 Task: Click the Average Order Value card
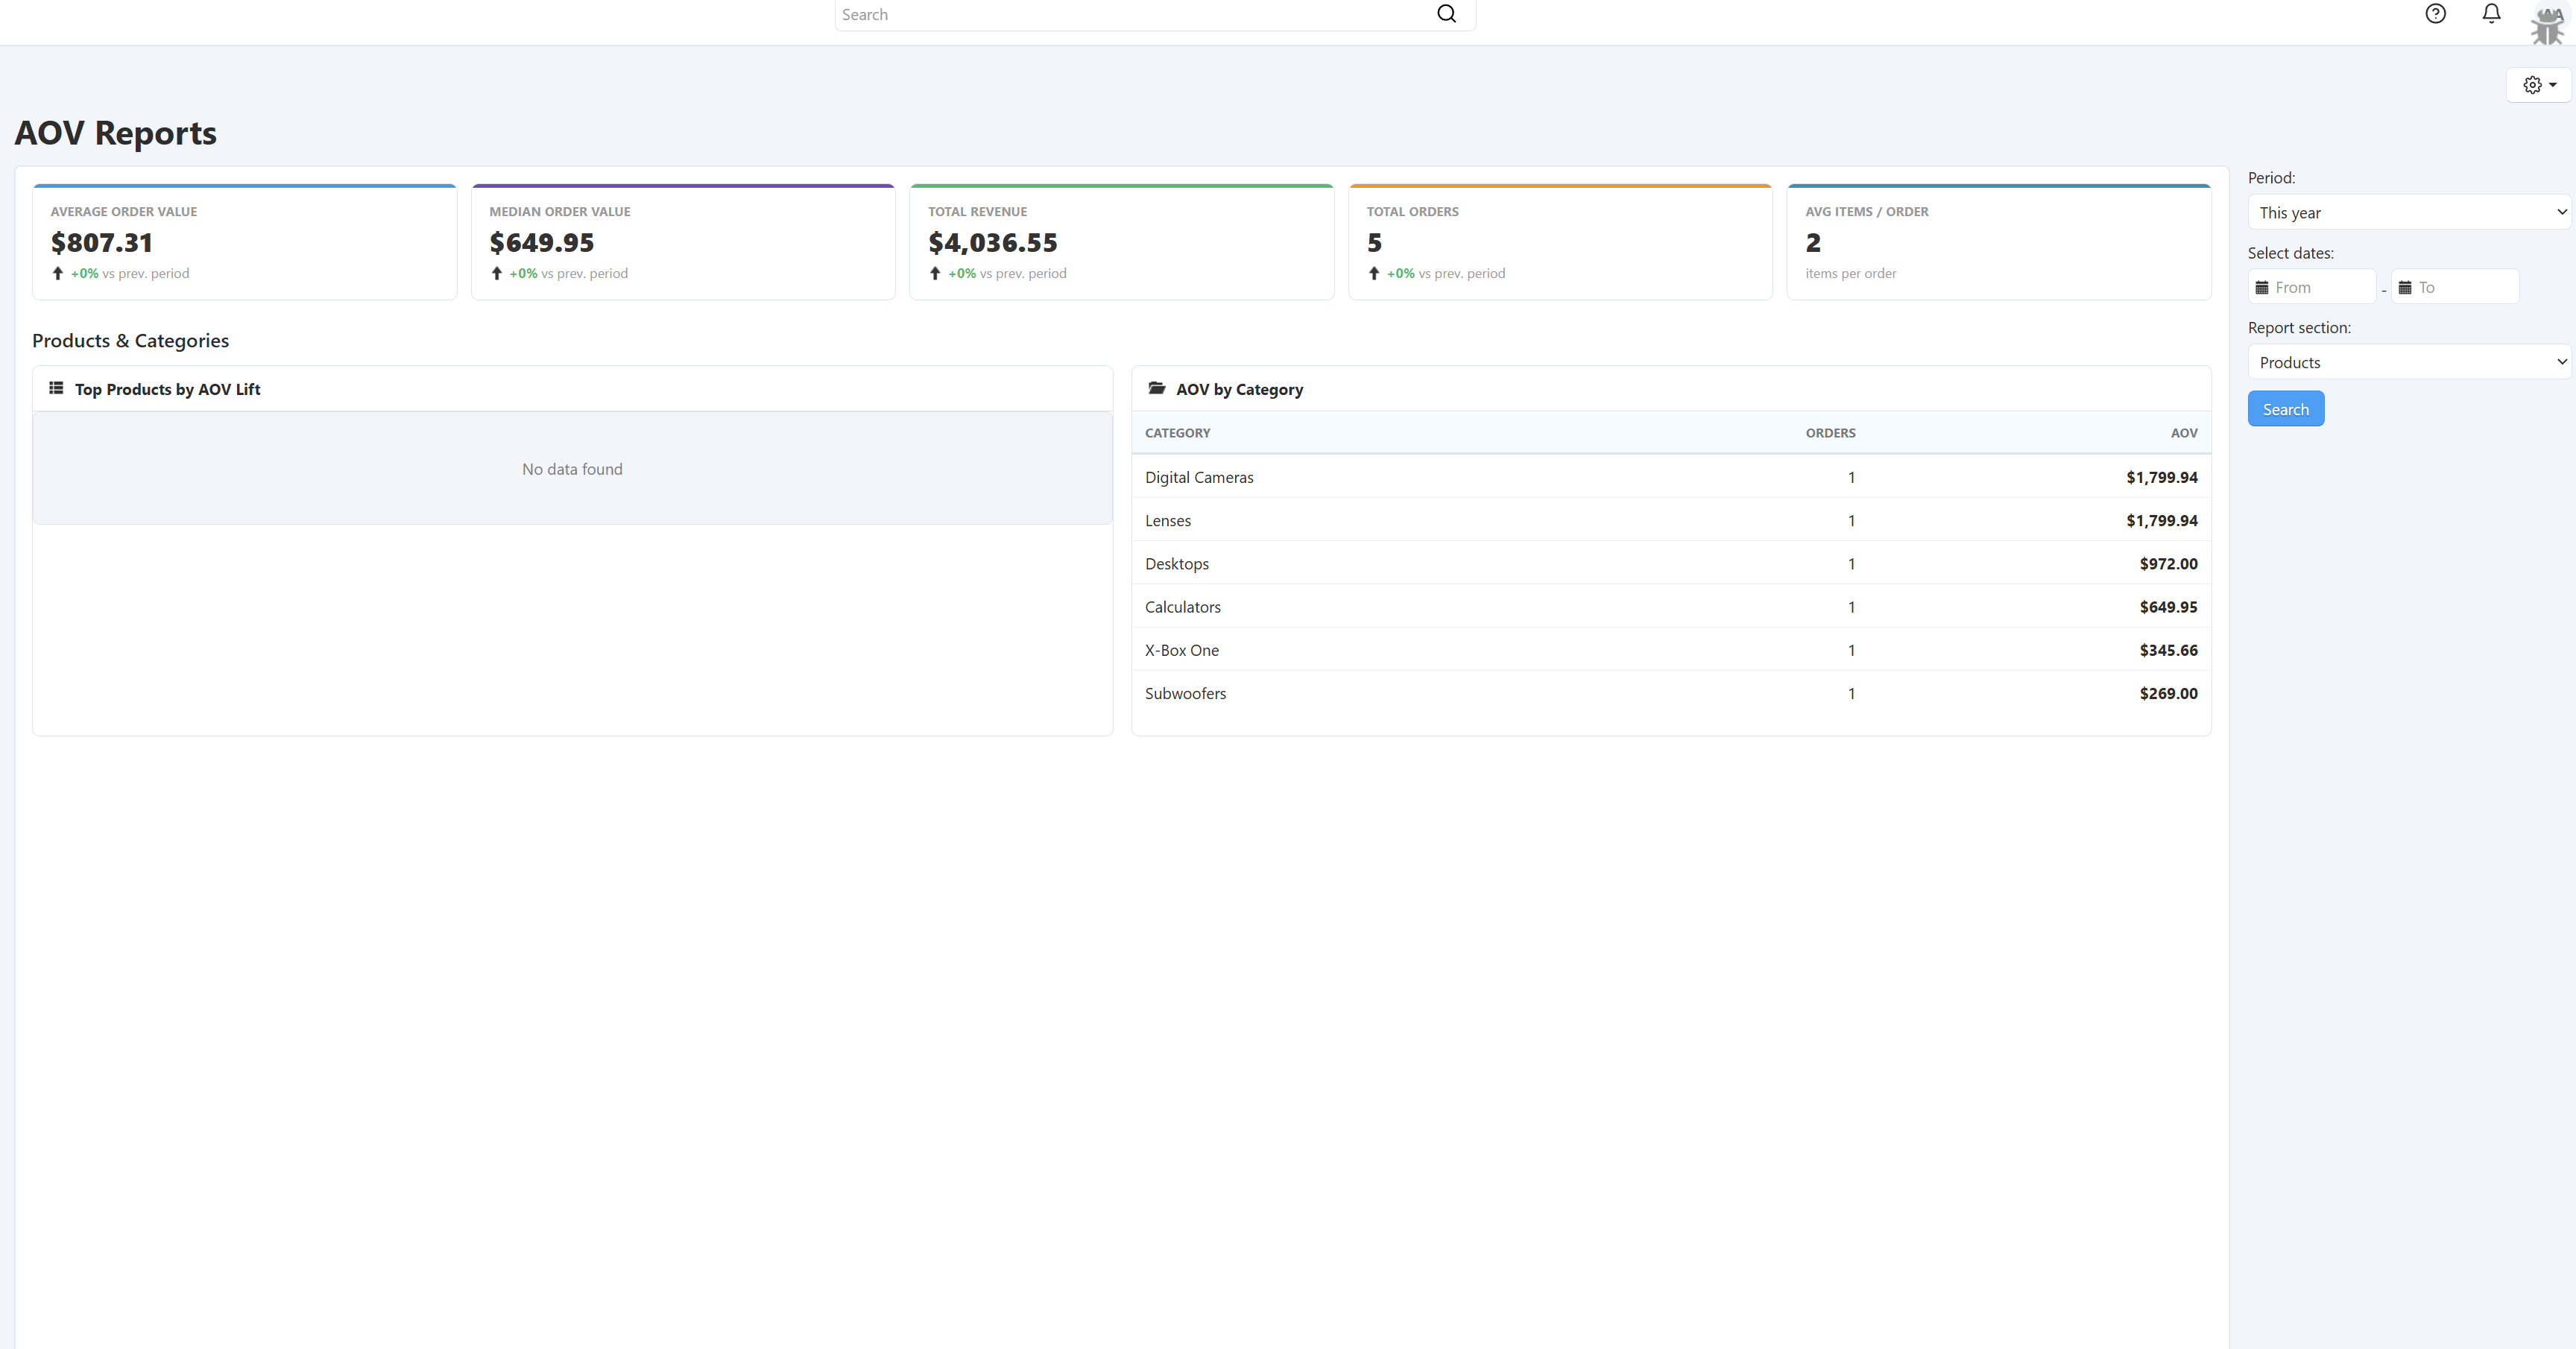(244, 242)
